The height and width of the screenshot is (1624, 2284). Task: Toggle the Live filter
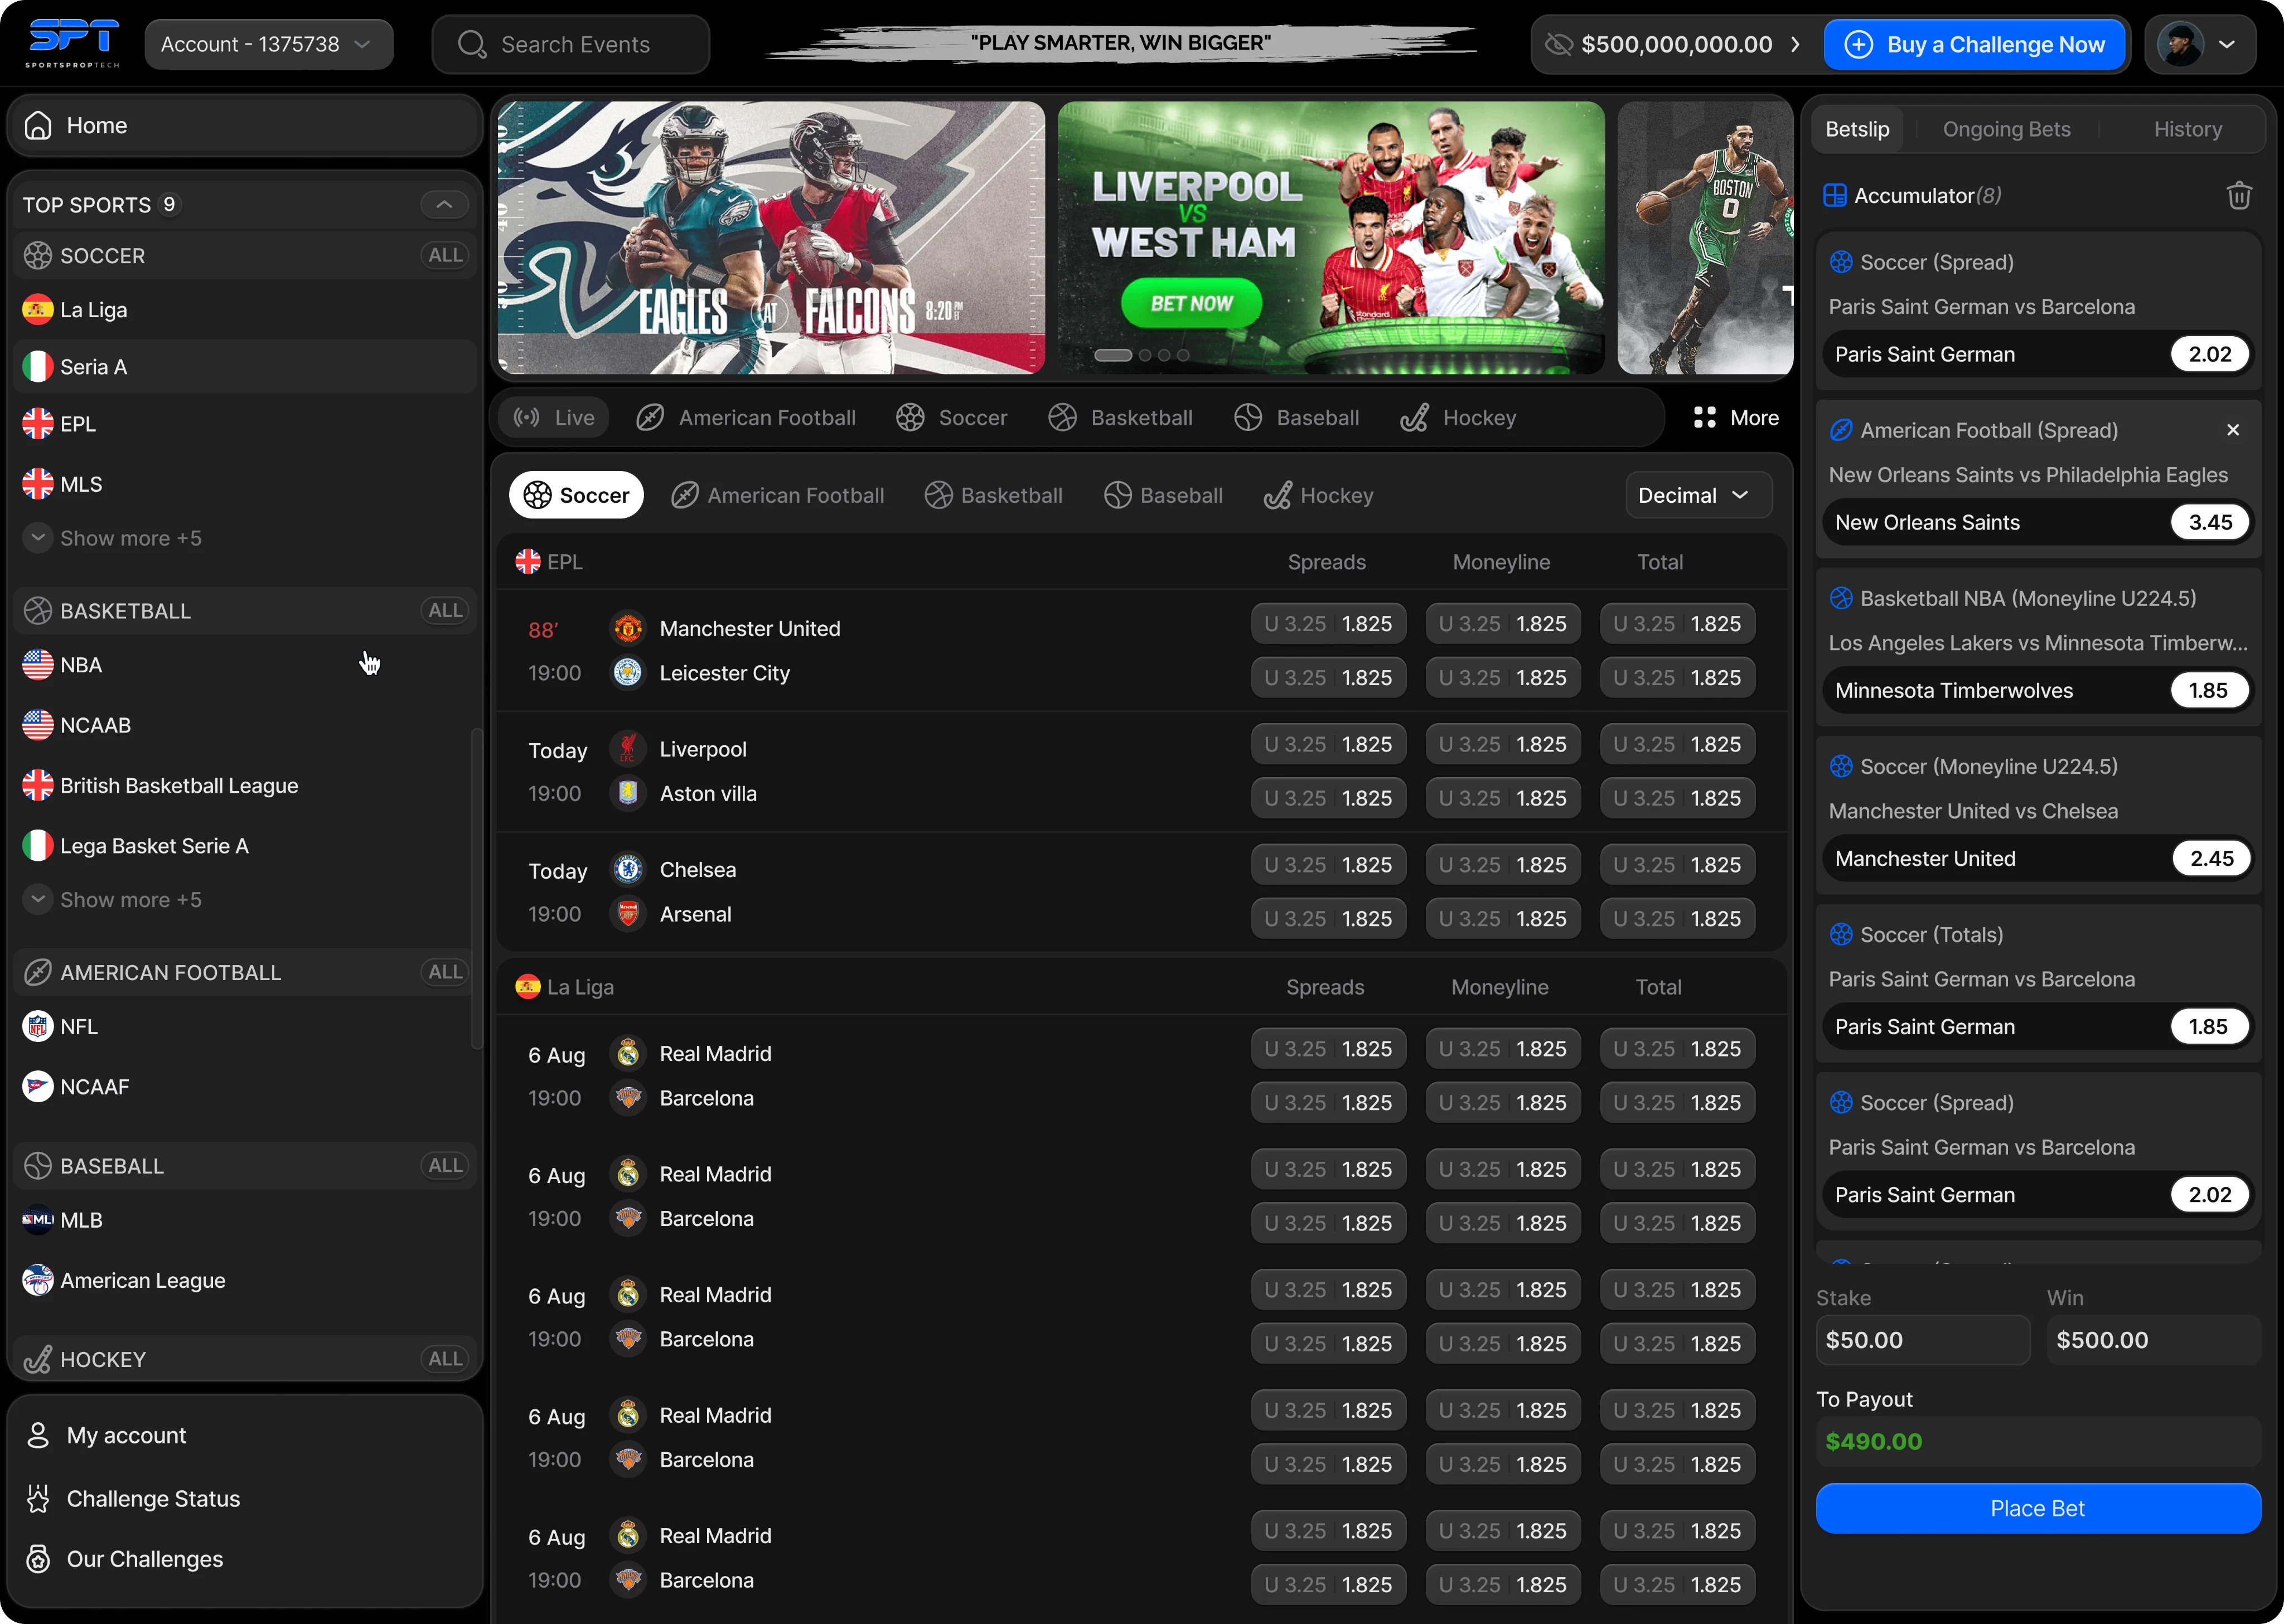point(554,417)
